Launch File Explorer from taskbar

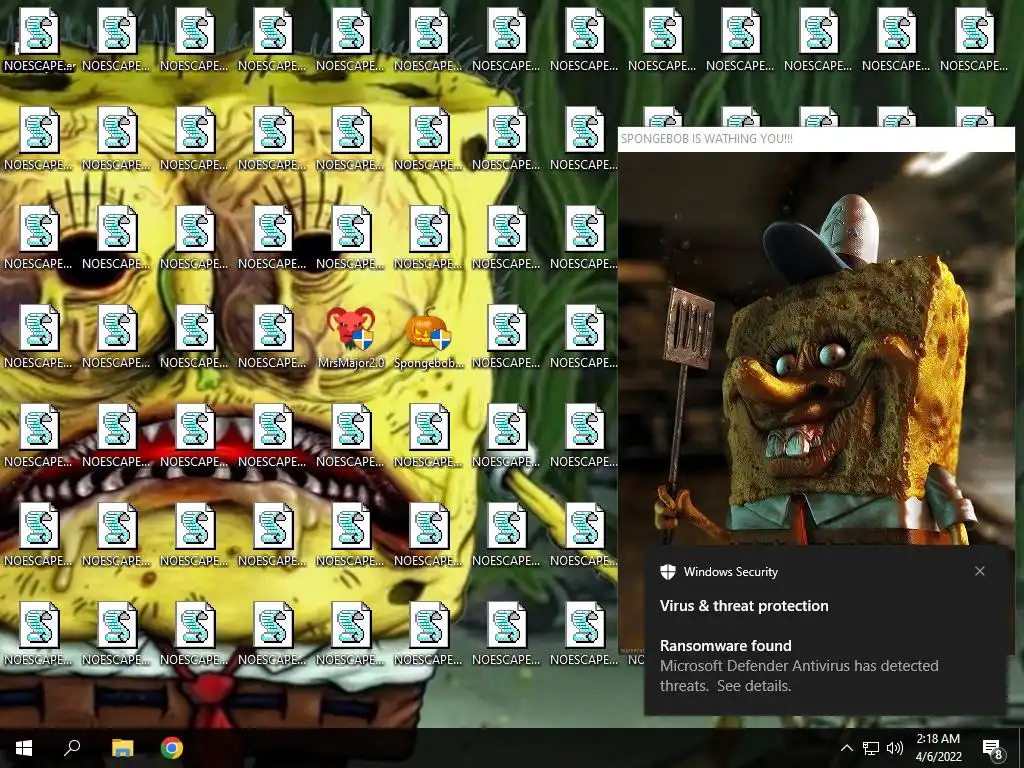click(x=122, y=748)
